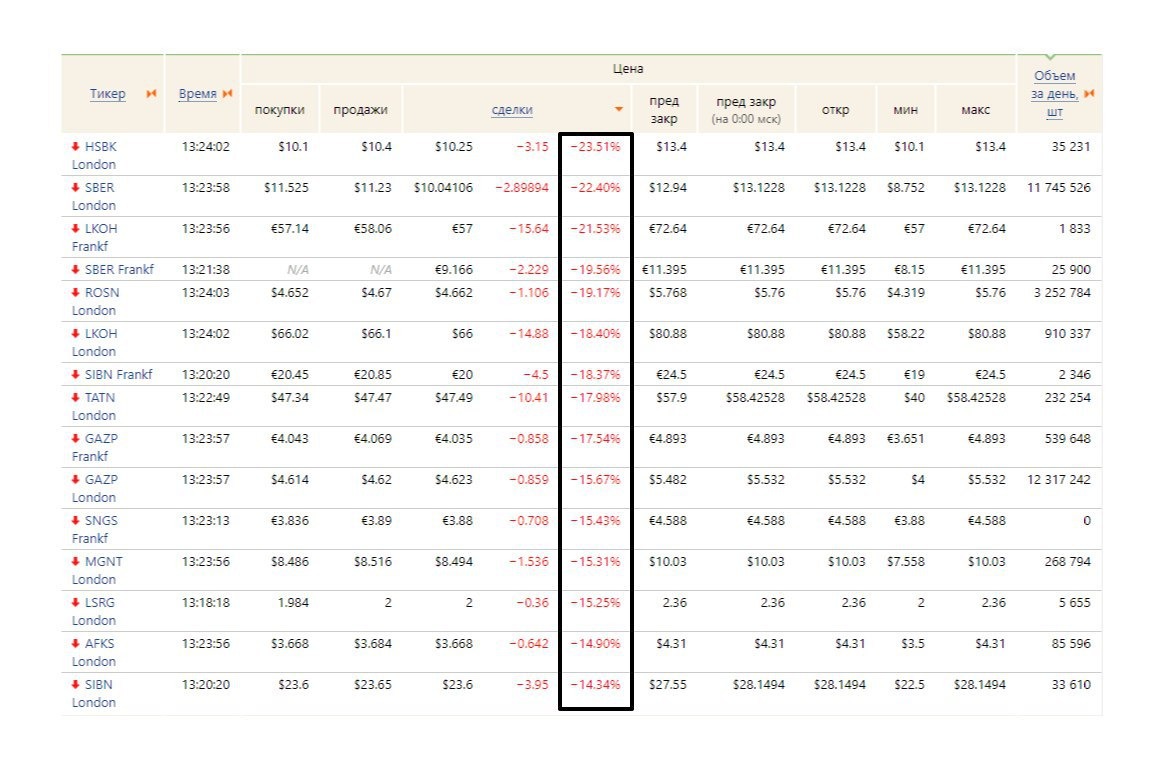Viewport: 1163px width, 769px height.
Task: Select the sell price $66.1
Action: click(376, 334)
